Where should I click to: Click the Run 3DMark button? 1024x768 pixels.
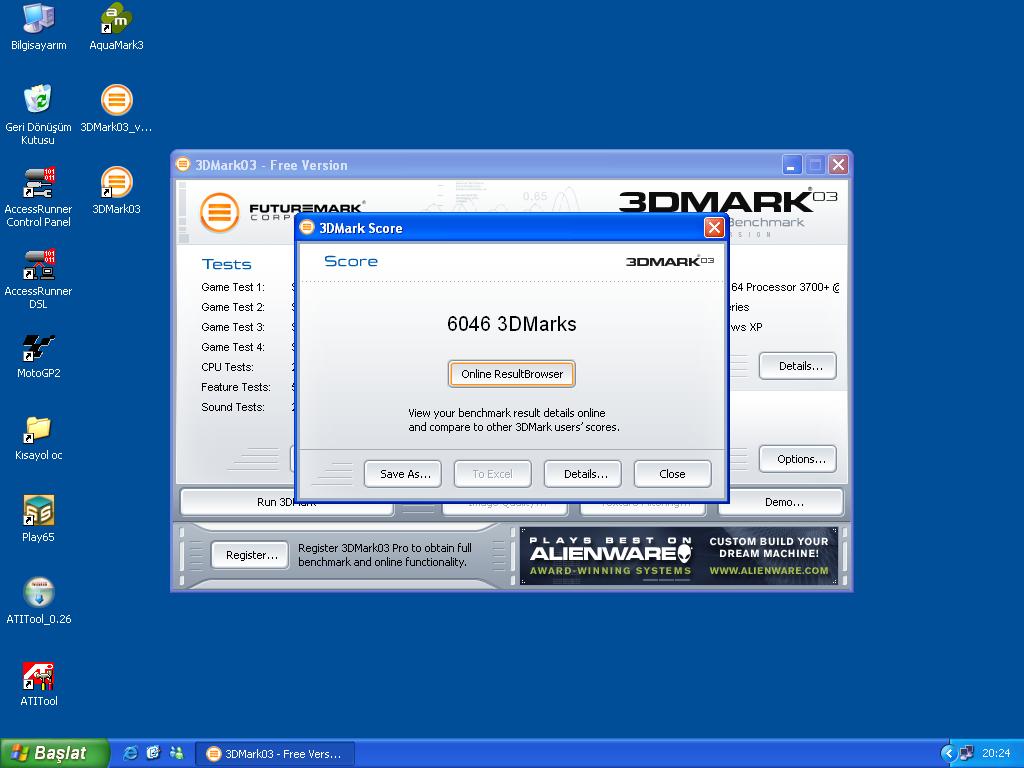click(x=287, y=503)
